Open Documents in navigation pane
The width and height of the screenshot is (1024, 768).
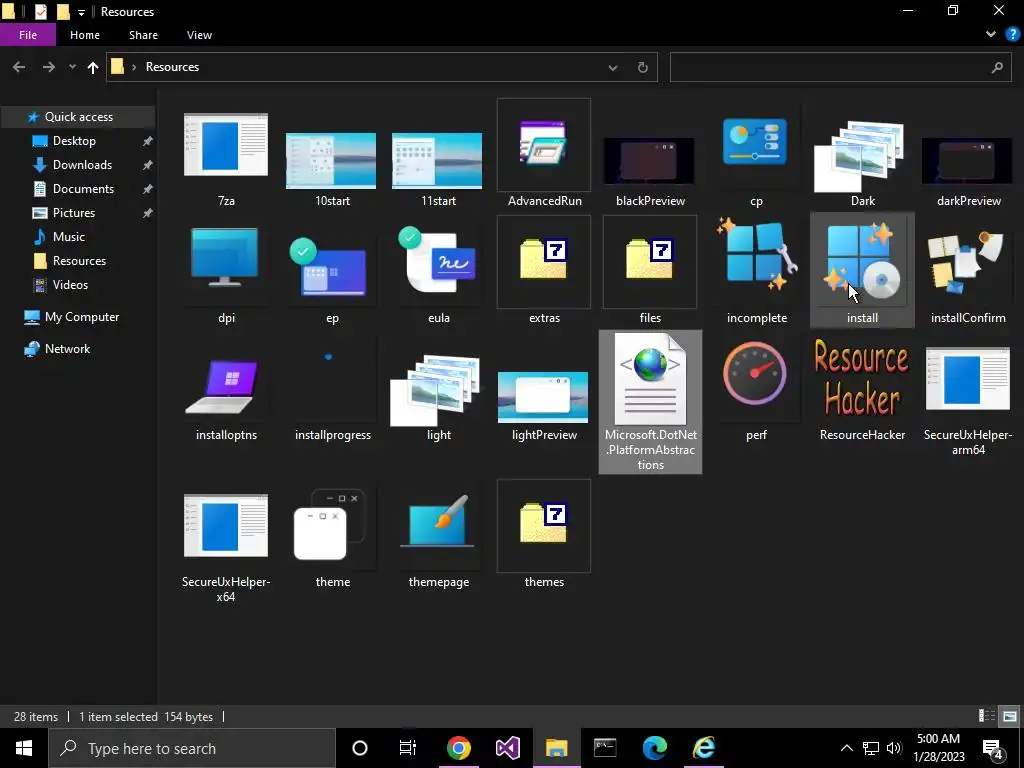(83, 189)
